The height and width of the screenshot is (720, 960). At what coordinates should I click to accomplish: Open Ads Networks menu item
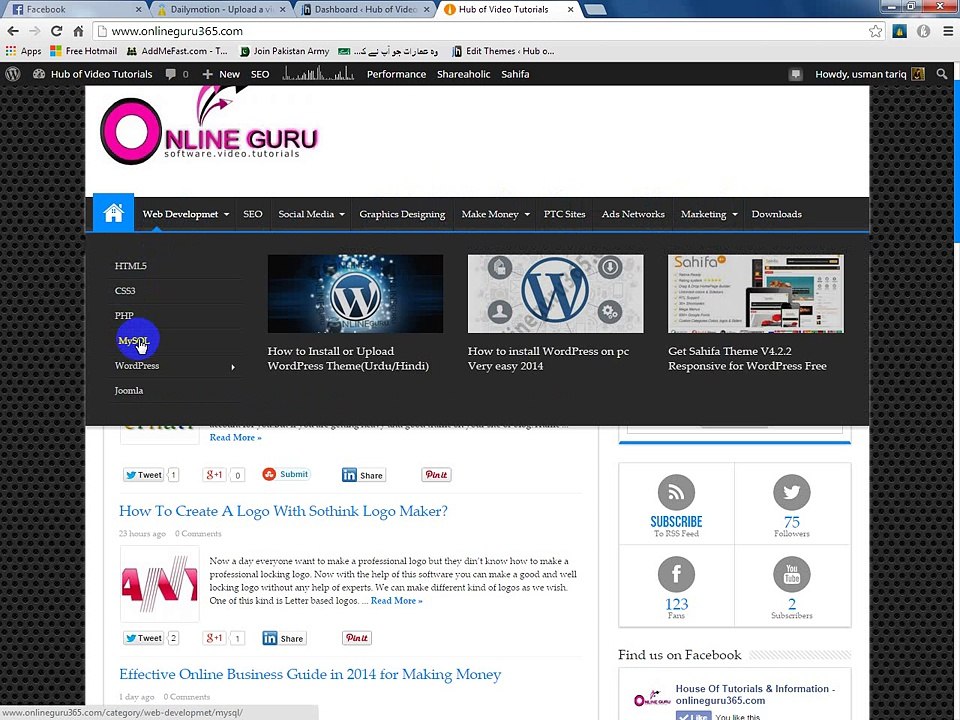633,214
